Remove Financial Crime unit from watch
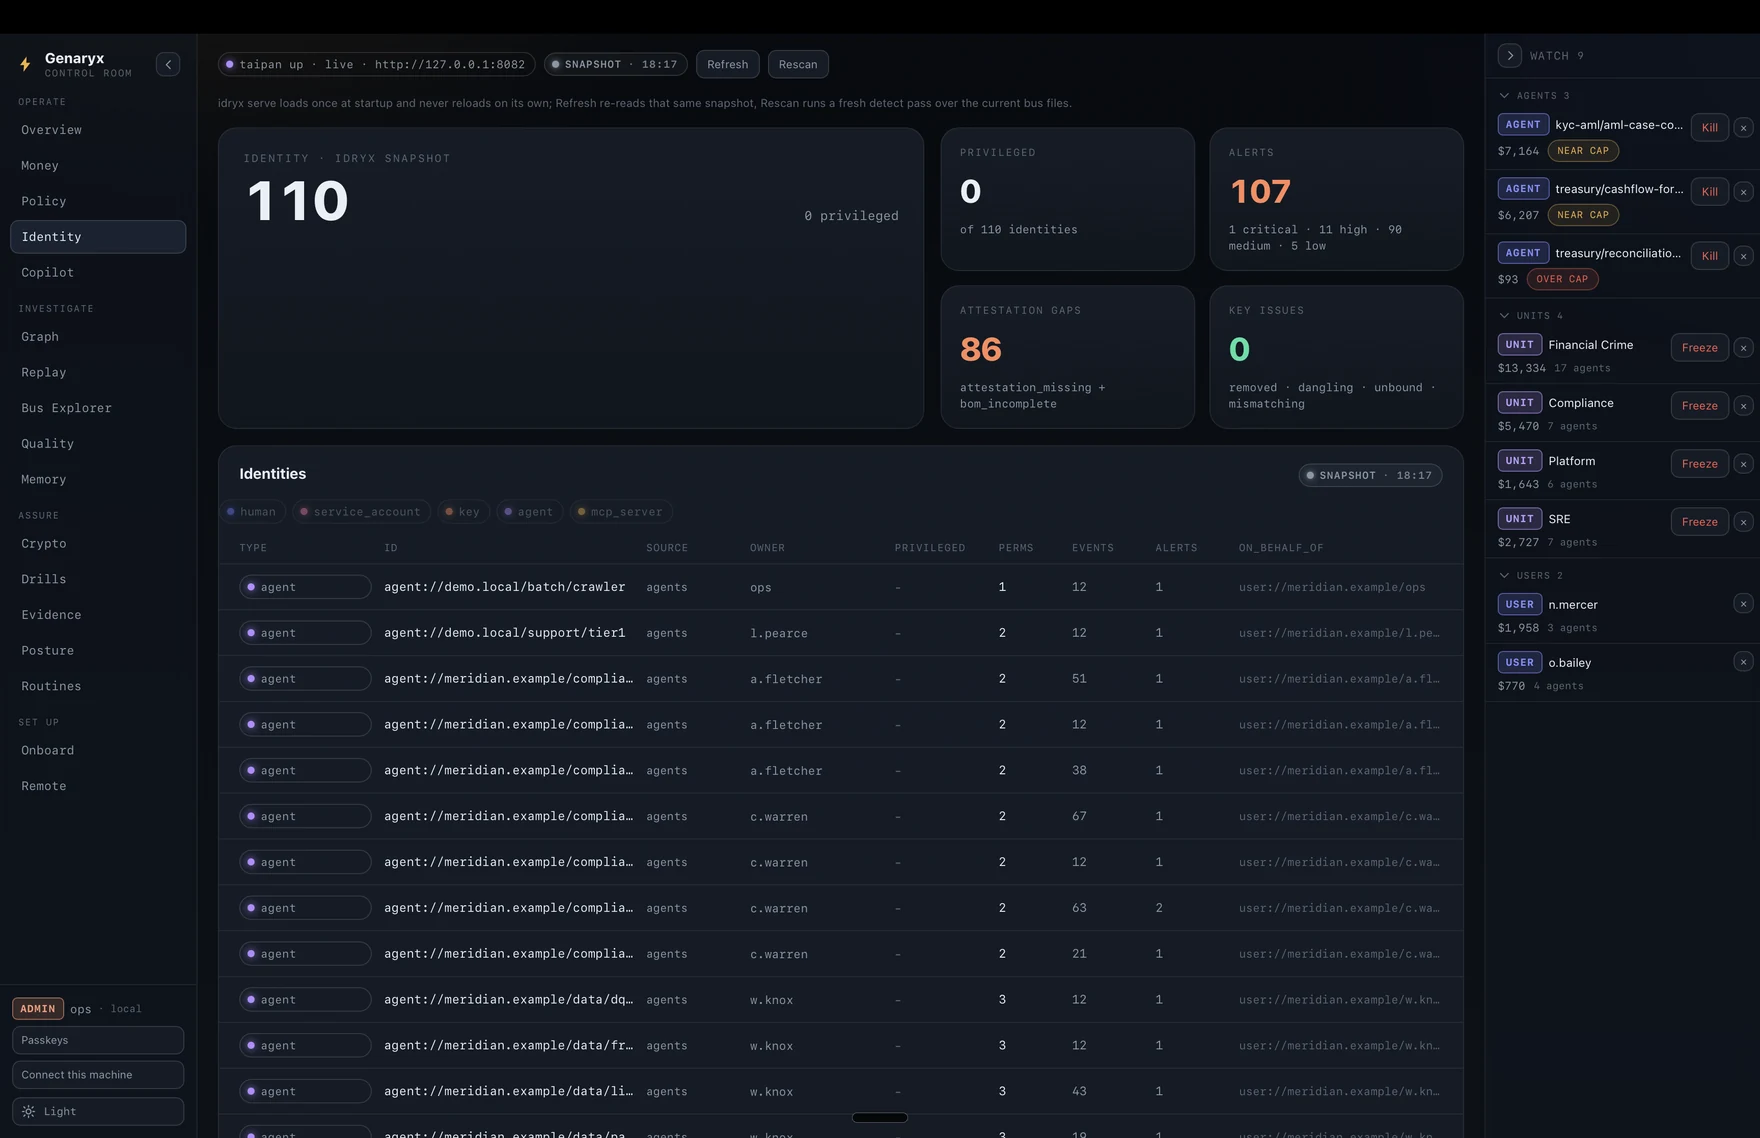Screen dimensions: 1760x1138 coord(1743,348)
